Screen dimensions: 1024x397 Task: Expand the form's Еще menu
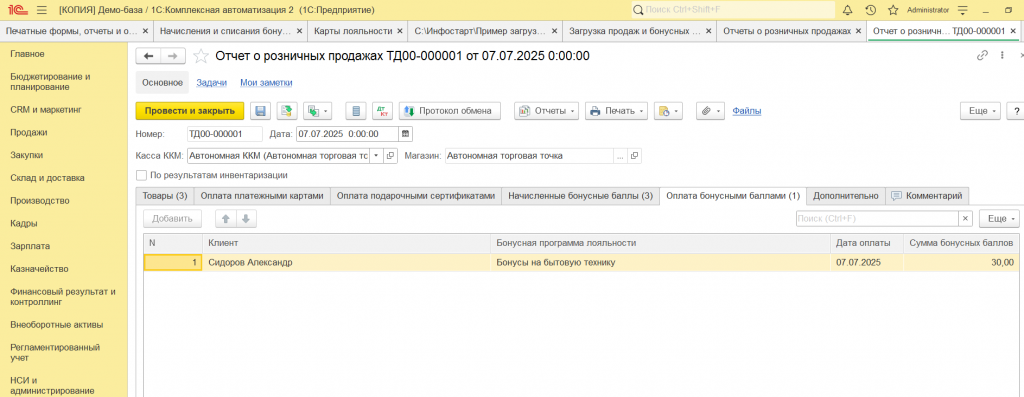point(980,111)
